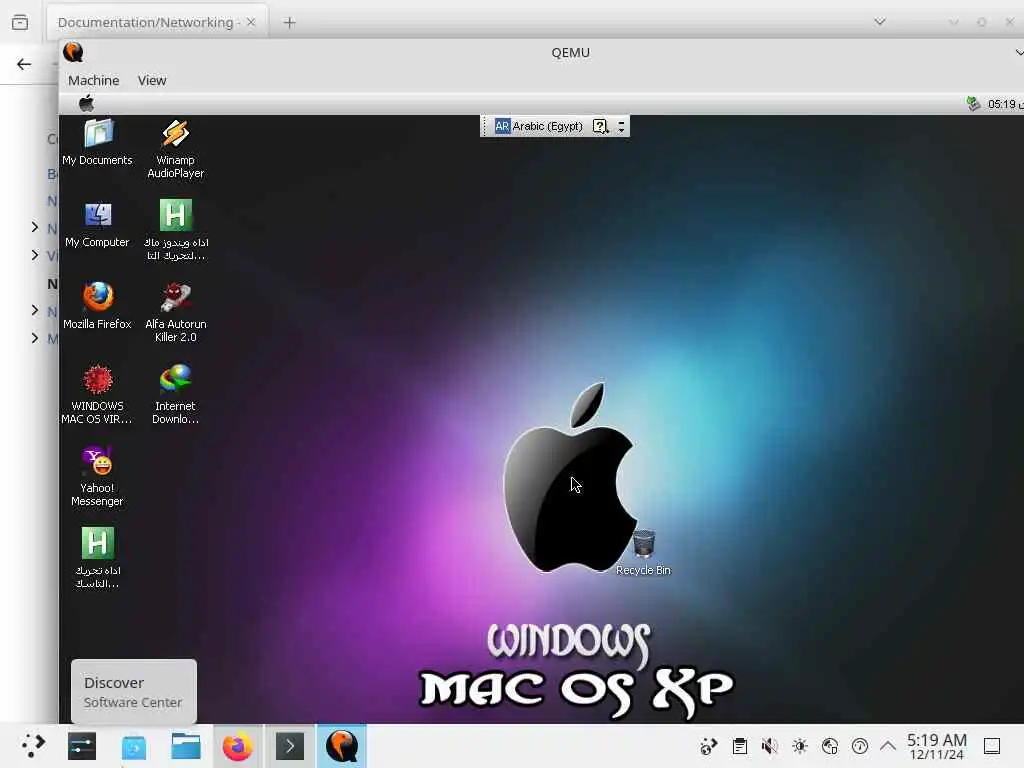Open green H icon beside My Computer
Screen dimensions: 1024x768
click(175, 230)
